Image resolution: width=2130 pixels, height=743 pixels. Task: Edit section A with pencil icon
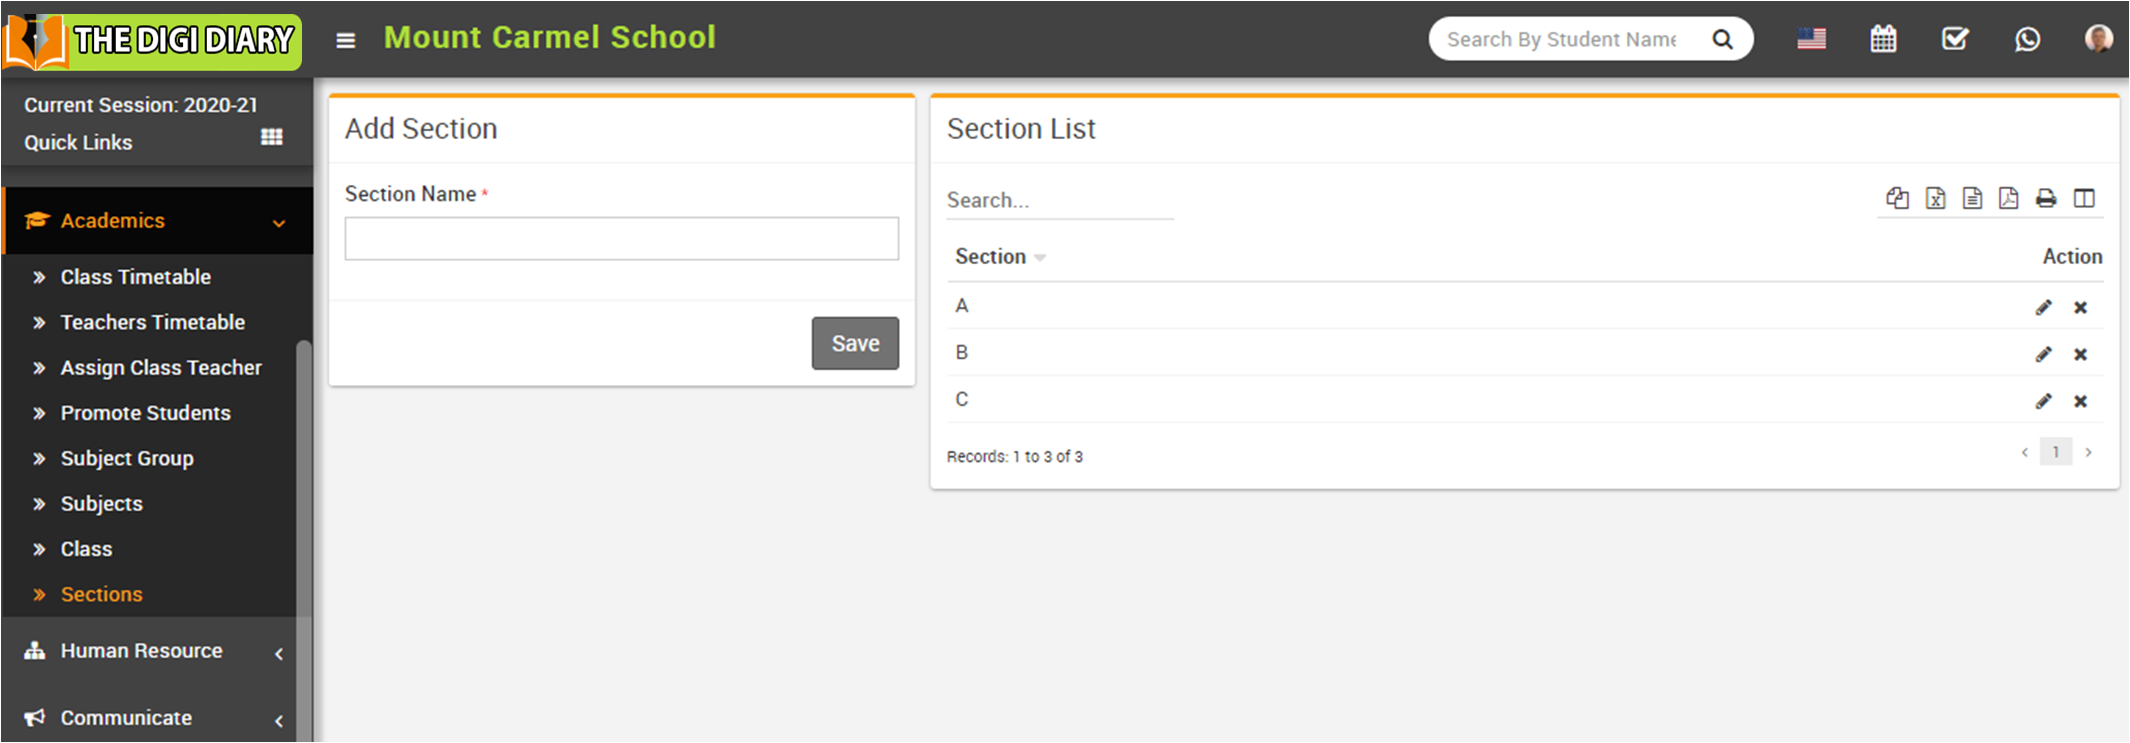[x=2043, y=307]
